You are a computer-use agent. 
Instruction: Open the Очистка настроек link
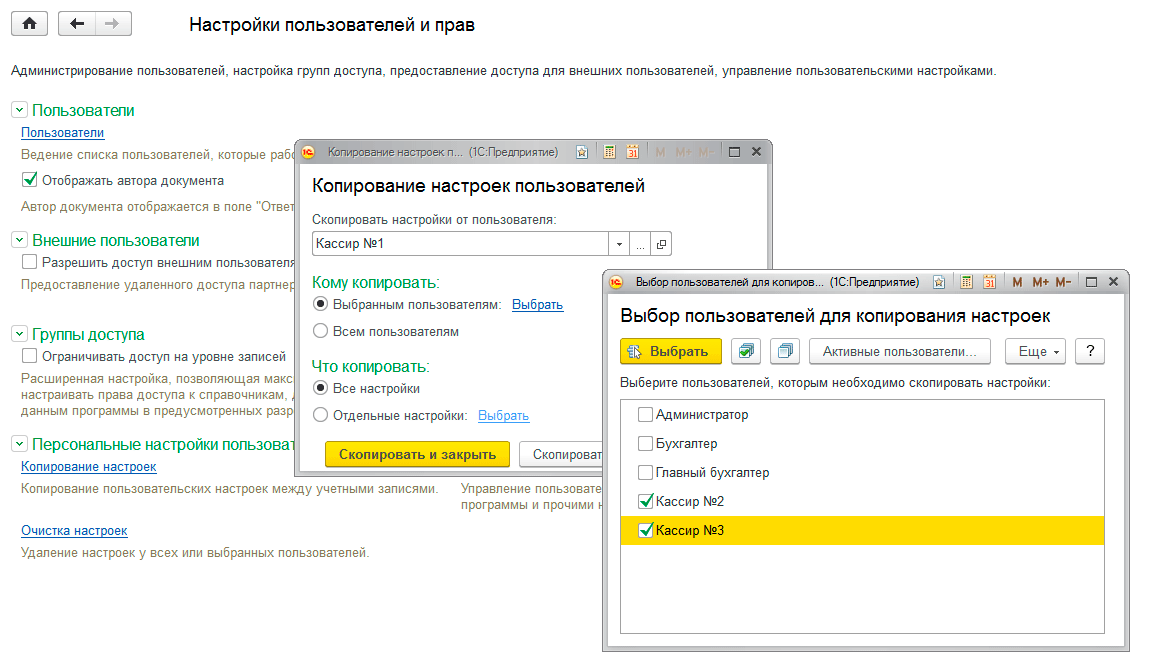tap(74, 531)
